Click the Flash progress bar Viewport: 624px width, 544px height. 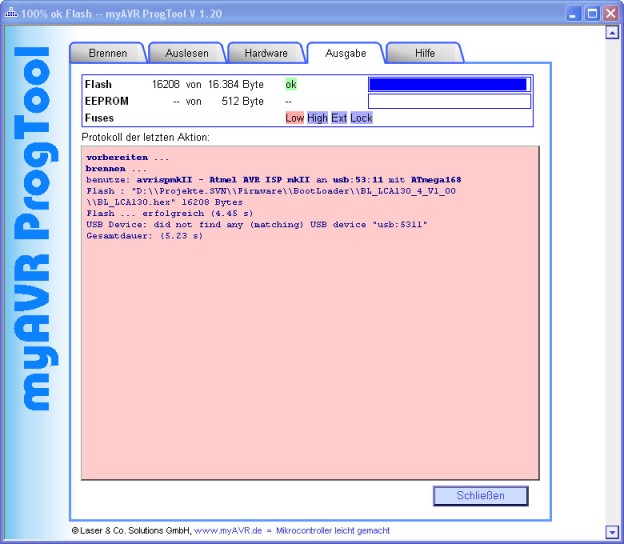tap(449, 84)
